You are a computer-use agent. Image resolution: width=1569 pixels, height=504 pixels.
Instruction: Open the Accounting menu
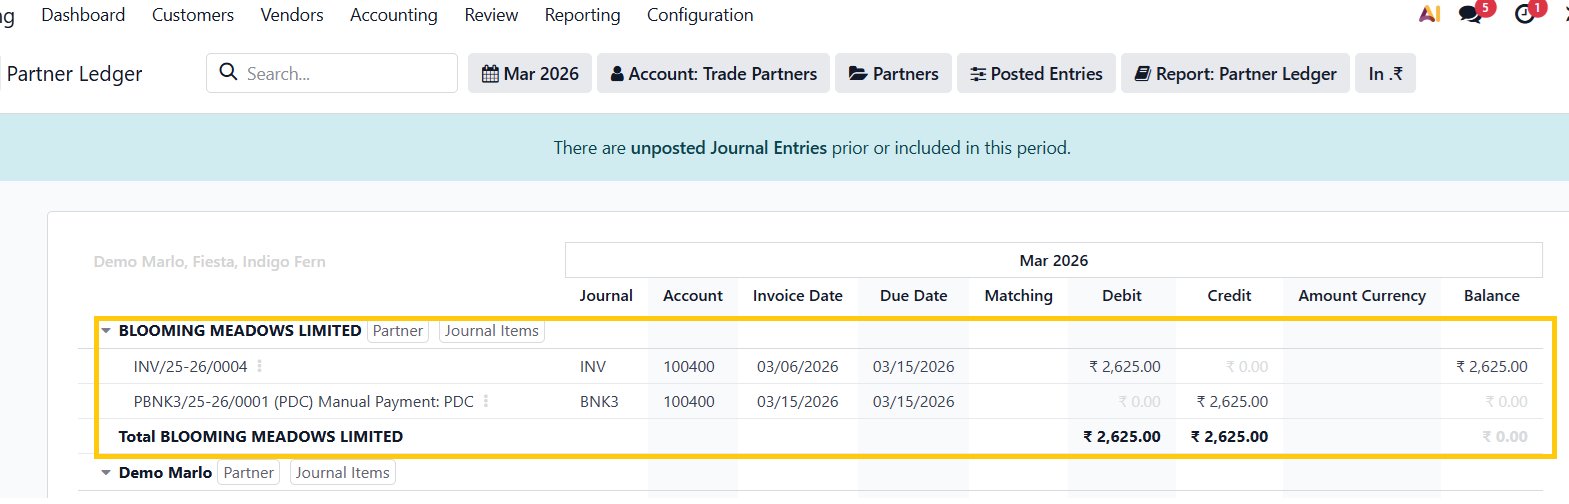pyautogui.click(x=393, y=15)
